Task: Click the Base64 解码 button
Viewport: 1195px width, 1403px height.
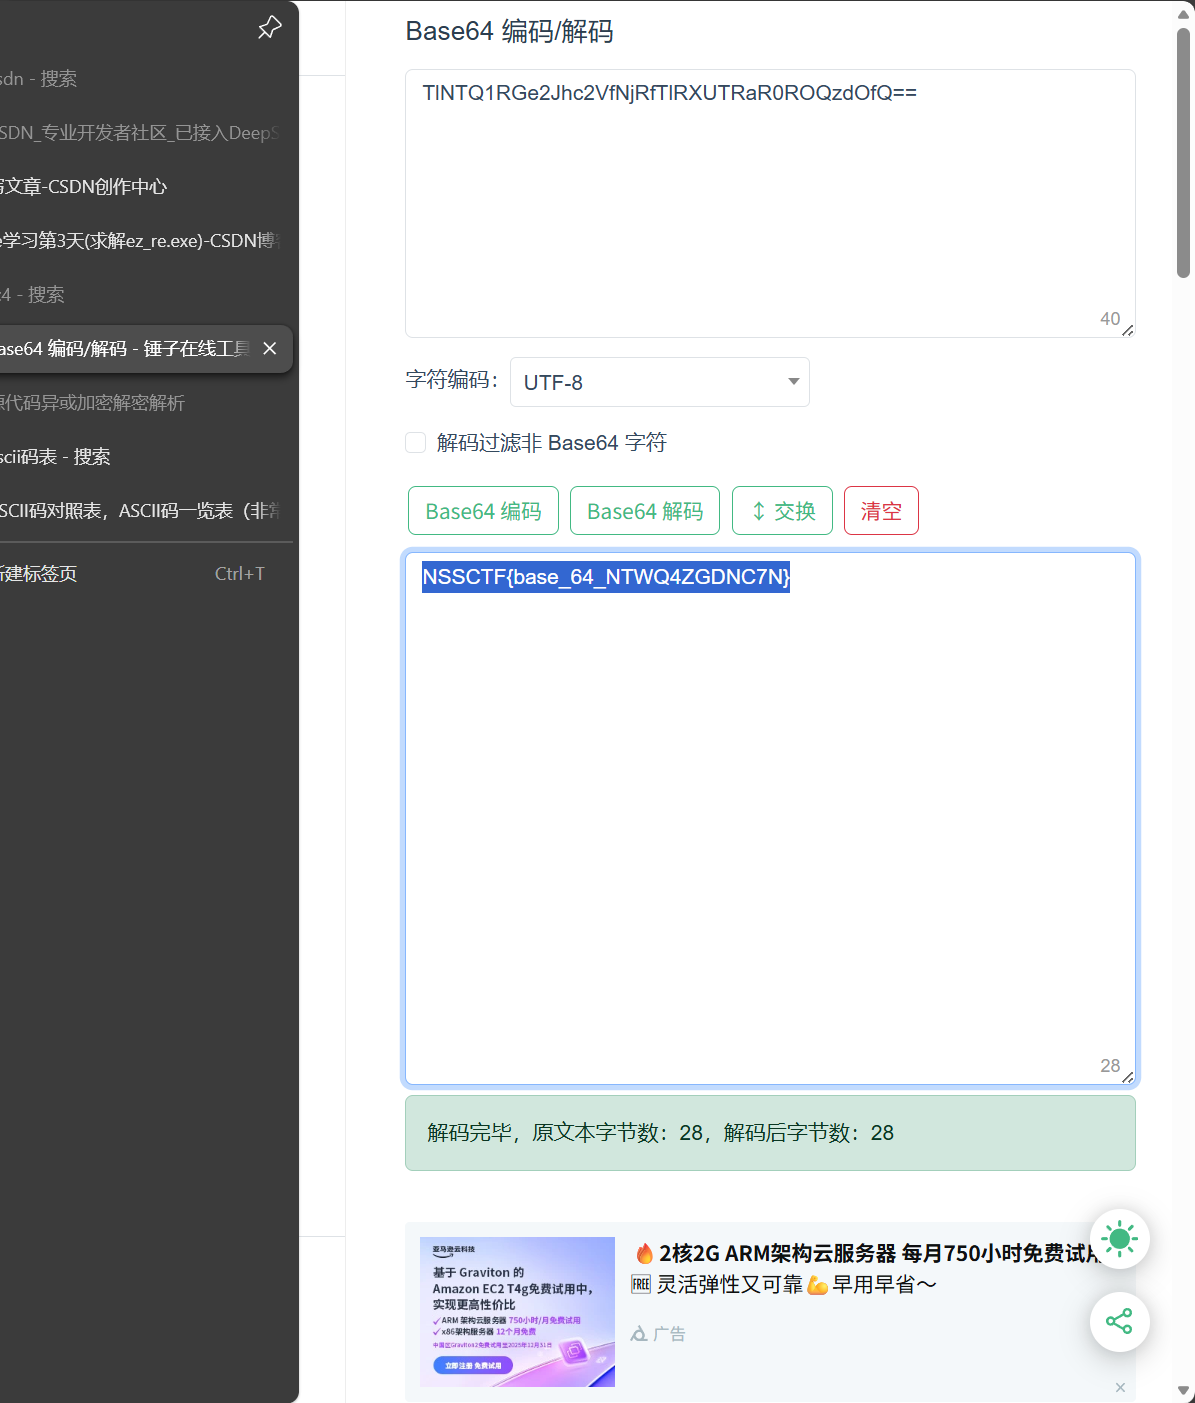Action: coord(644,510)
